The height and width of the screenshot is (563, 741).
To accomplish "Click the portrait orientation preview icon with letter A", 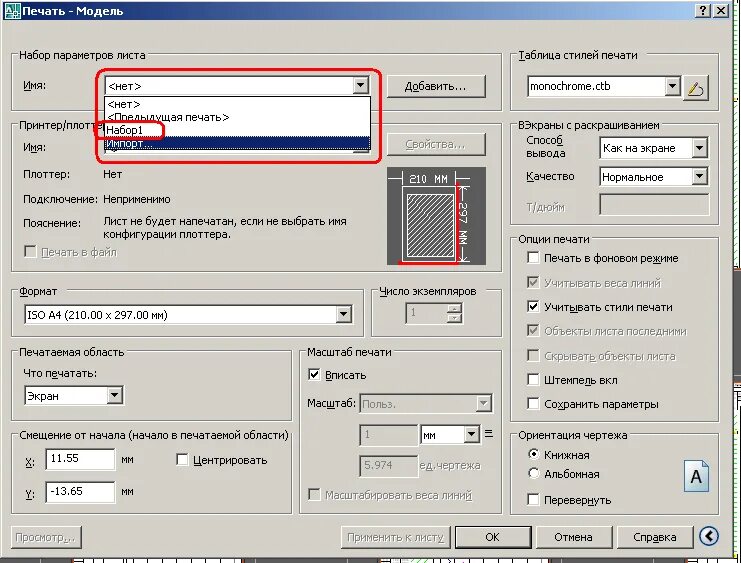I will [x=696, y=476].
